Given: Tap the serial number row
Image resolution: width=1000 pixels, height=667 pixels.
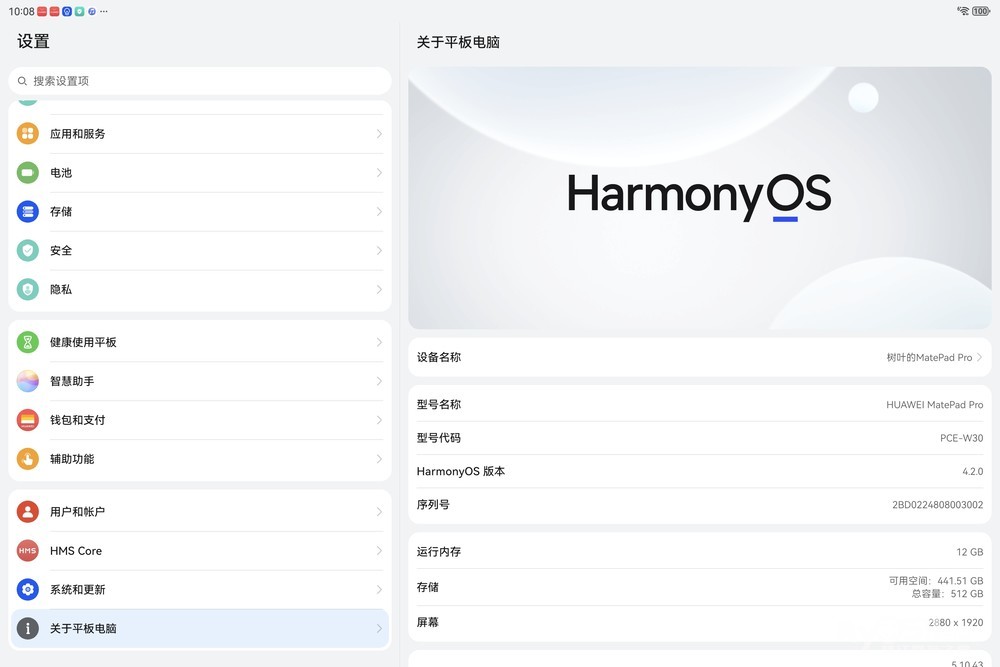Looking at the screenshot, I should pyautogui.click(x=699, y=505).
